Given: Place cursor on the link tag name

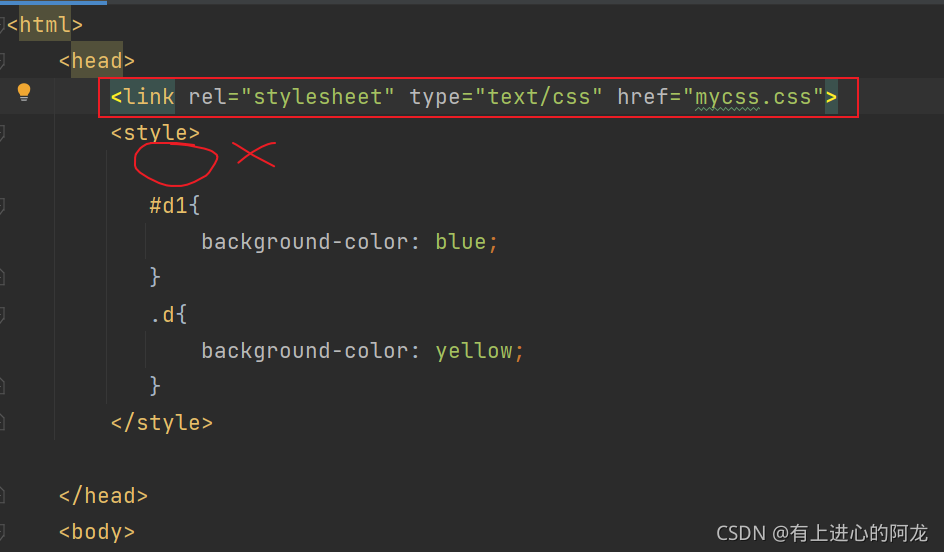Looking at the screenshot, I should pyautogui.click(x=149, y=97).
